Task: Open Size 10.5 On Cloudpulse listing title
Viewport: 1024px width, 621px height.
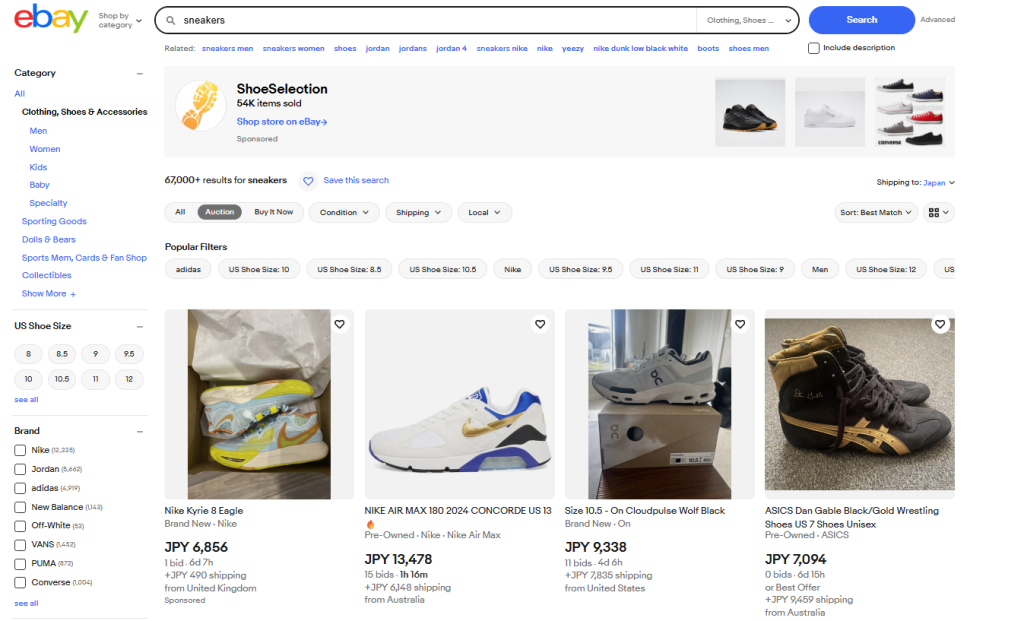Action: tap(645, 511)
